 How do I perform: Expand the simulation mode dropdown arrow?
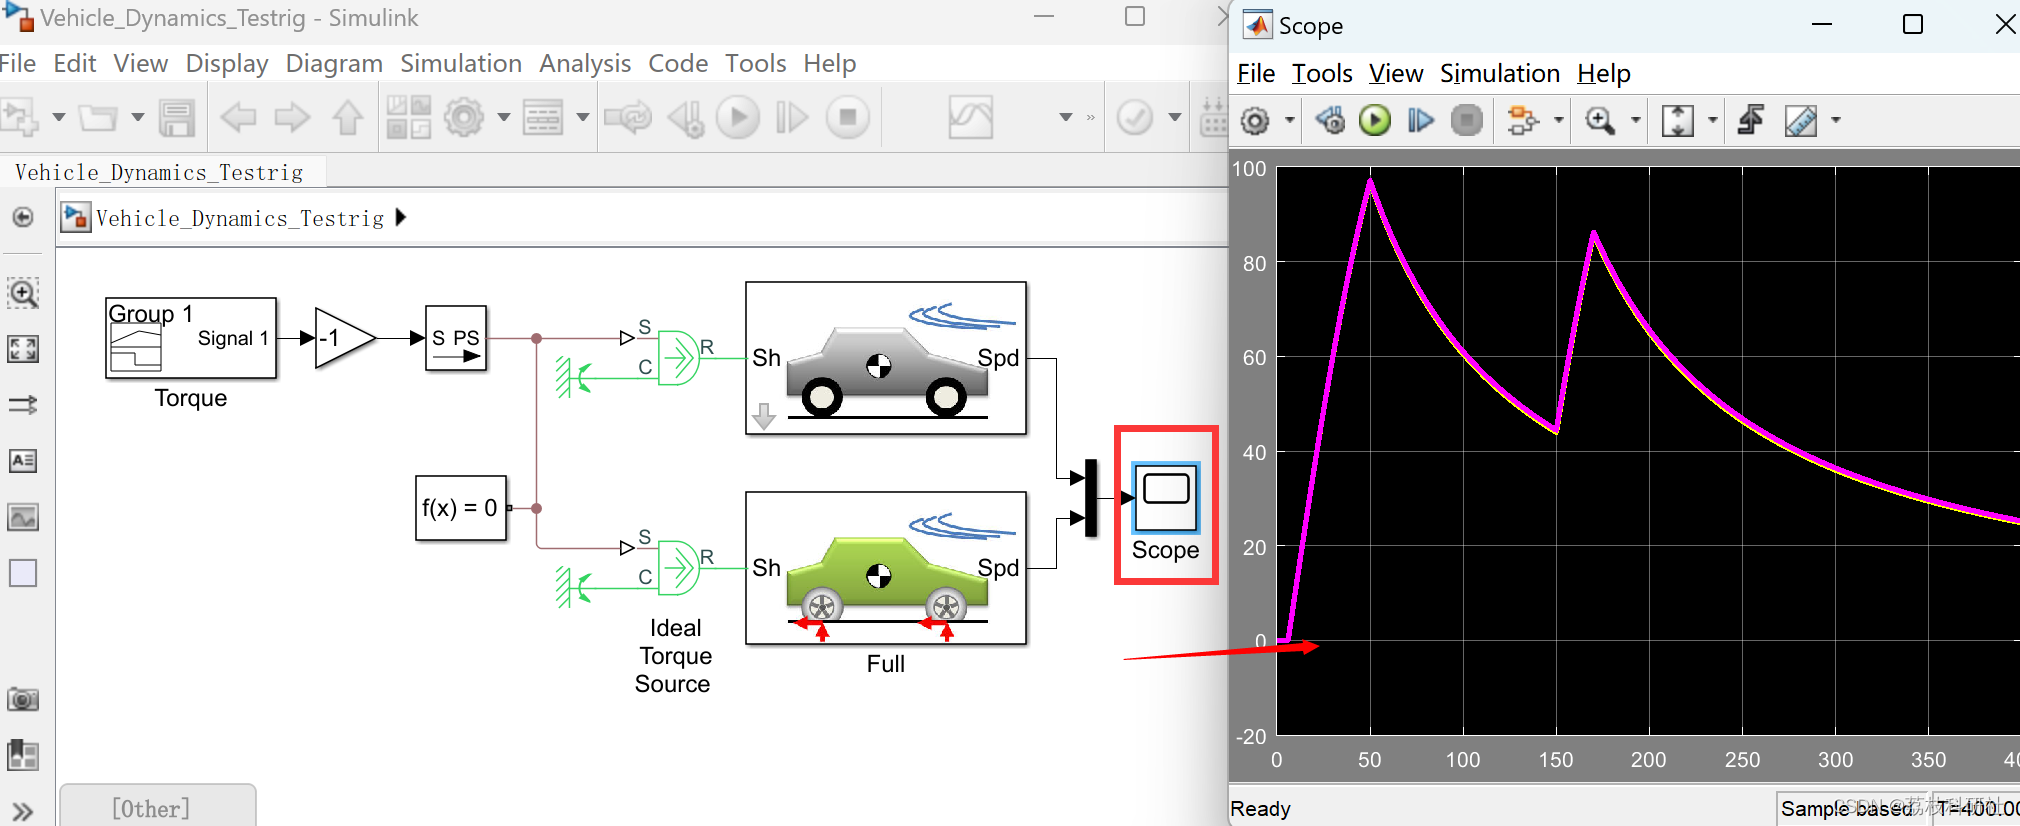1066,117
